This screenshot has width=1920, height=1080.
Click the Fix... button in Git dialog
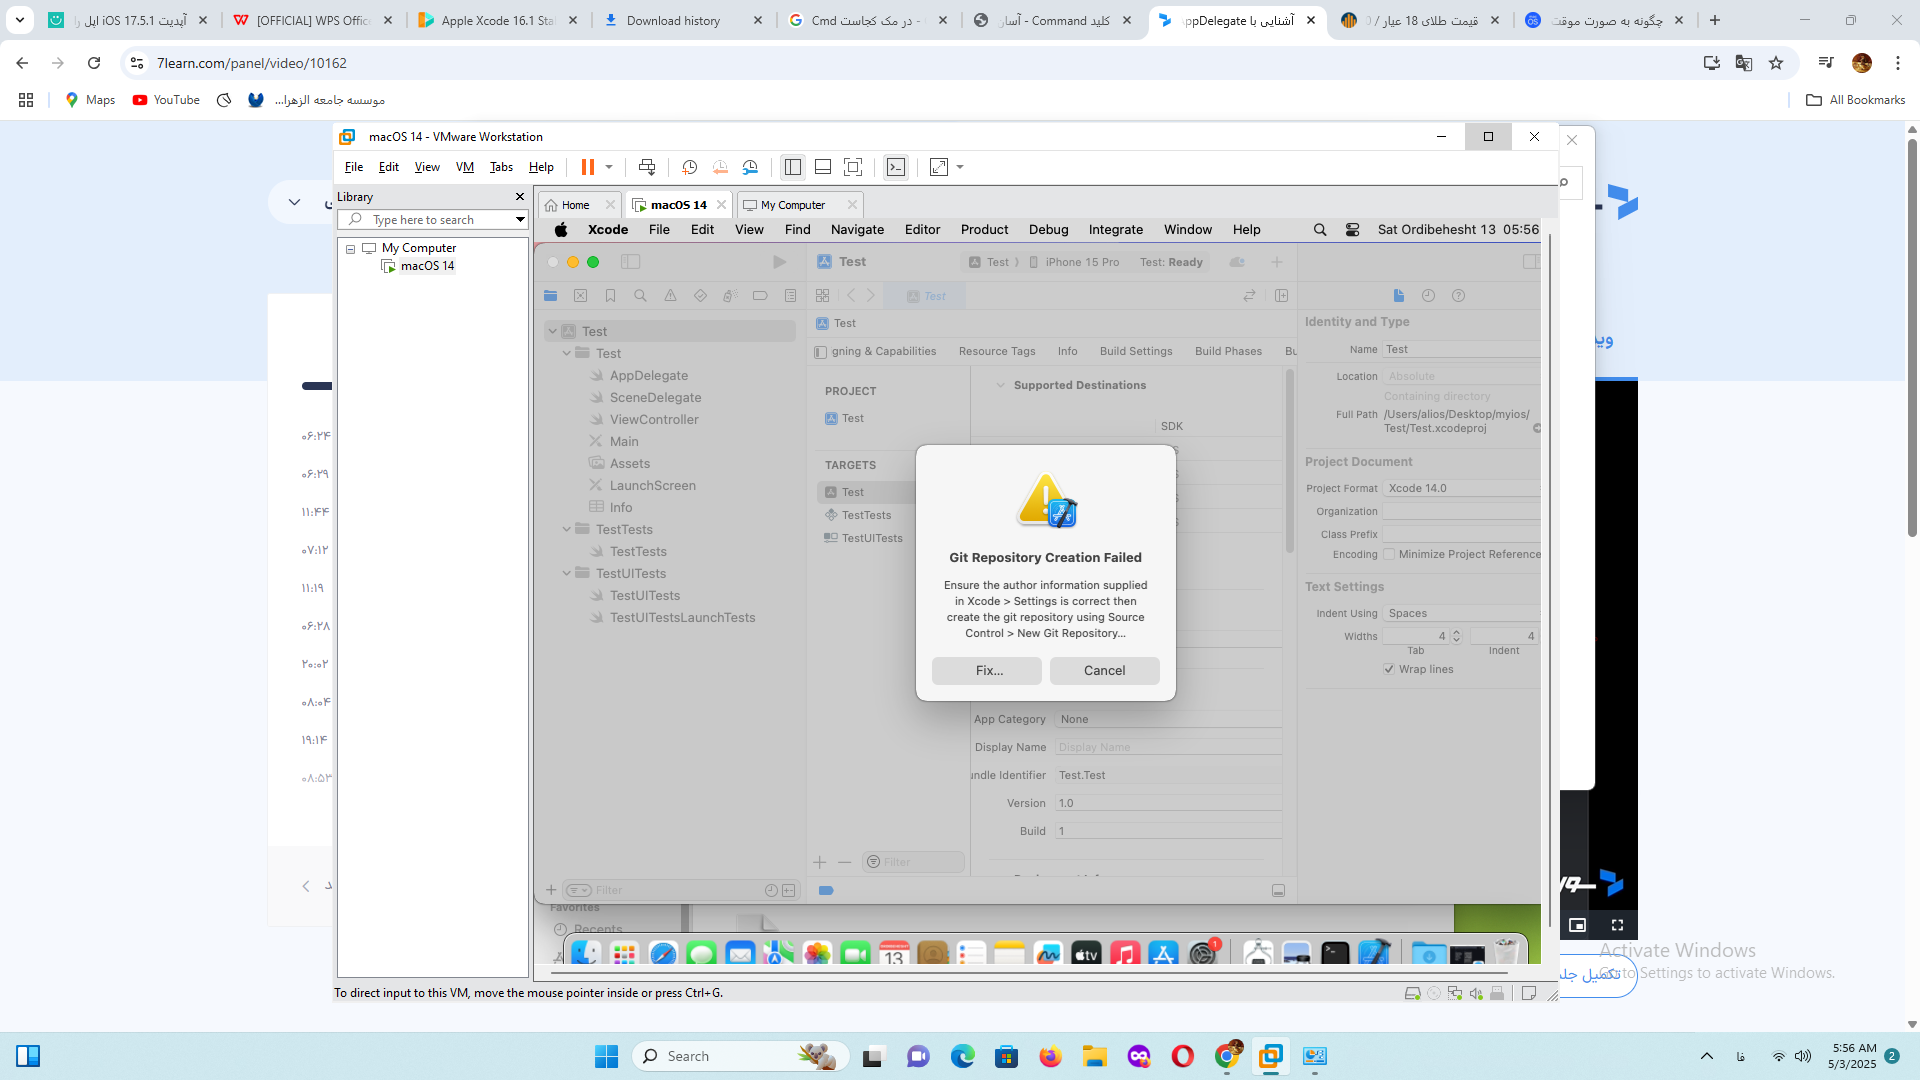click(987, 671)
